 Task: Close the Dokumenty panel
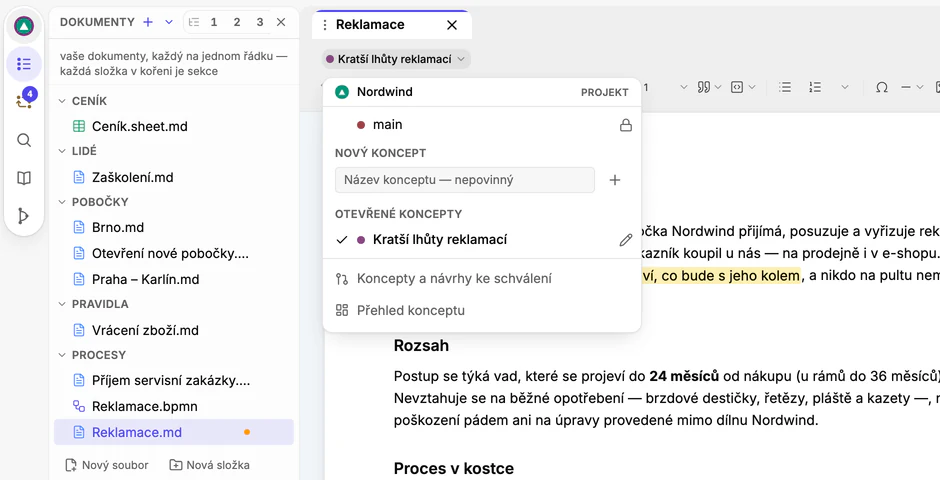pos(281,22)
